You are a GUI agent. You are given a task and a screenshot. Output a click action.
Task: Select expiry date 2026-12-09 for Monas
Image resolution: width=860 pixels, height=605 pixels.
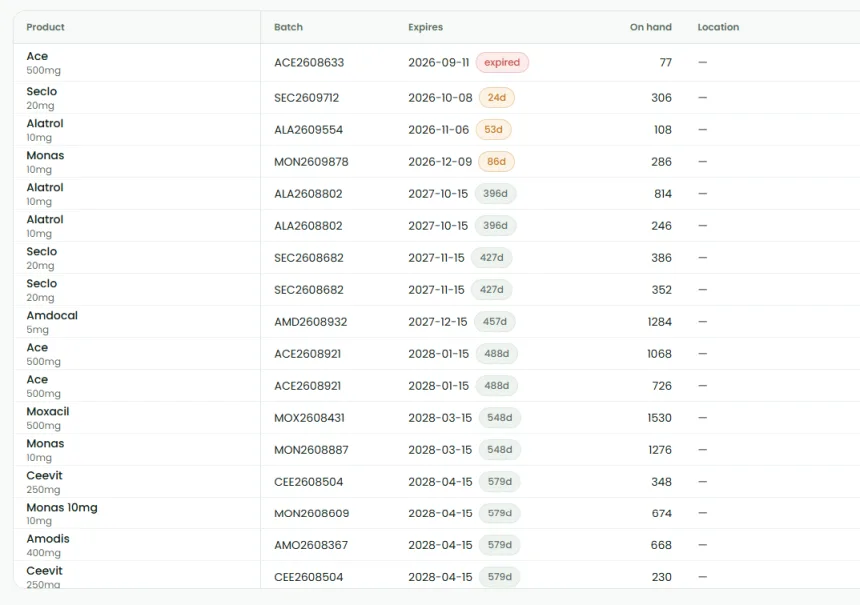point(440,162)
